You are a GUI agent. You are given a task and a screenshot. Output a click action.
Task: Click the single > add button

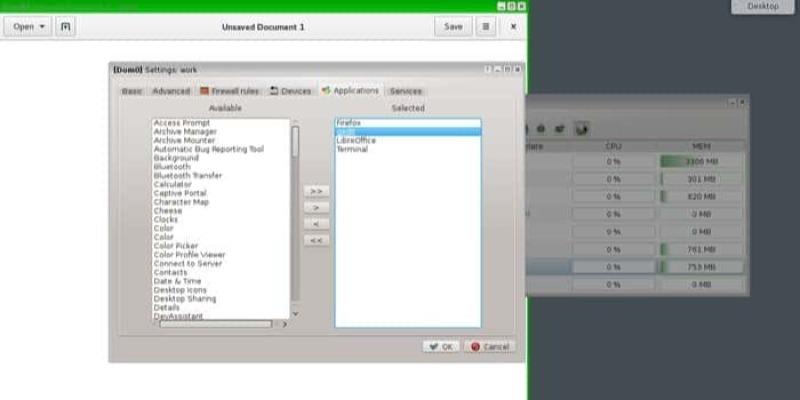pos(315,207)
